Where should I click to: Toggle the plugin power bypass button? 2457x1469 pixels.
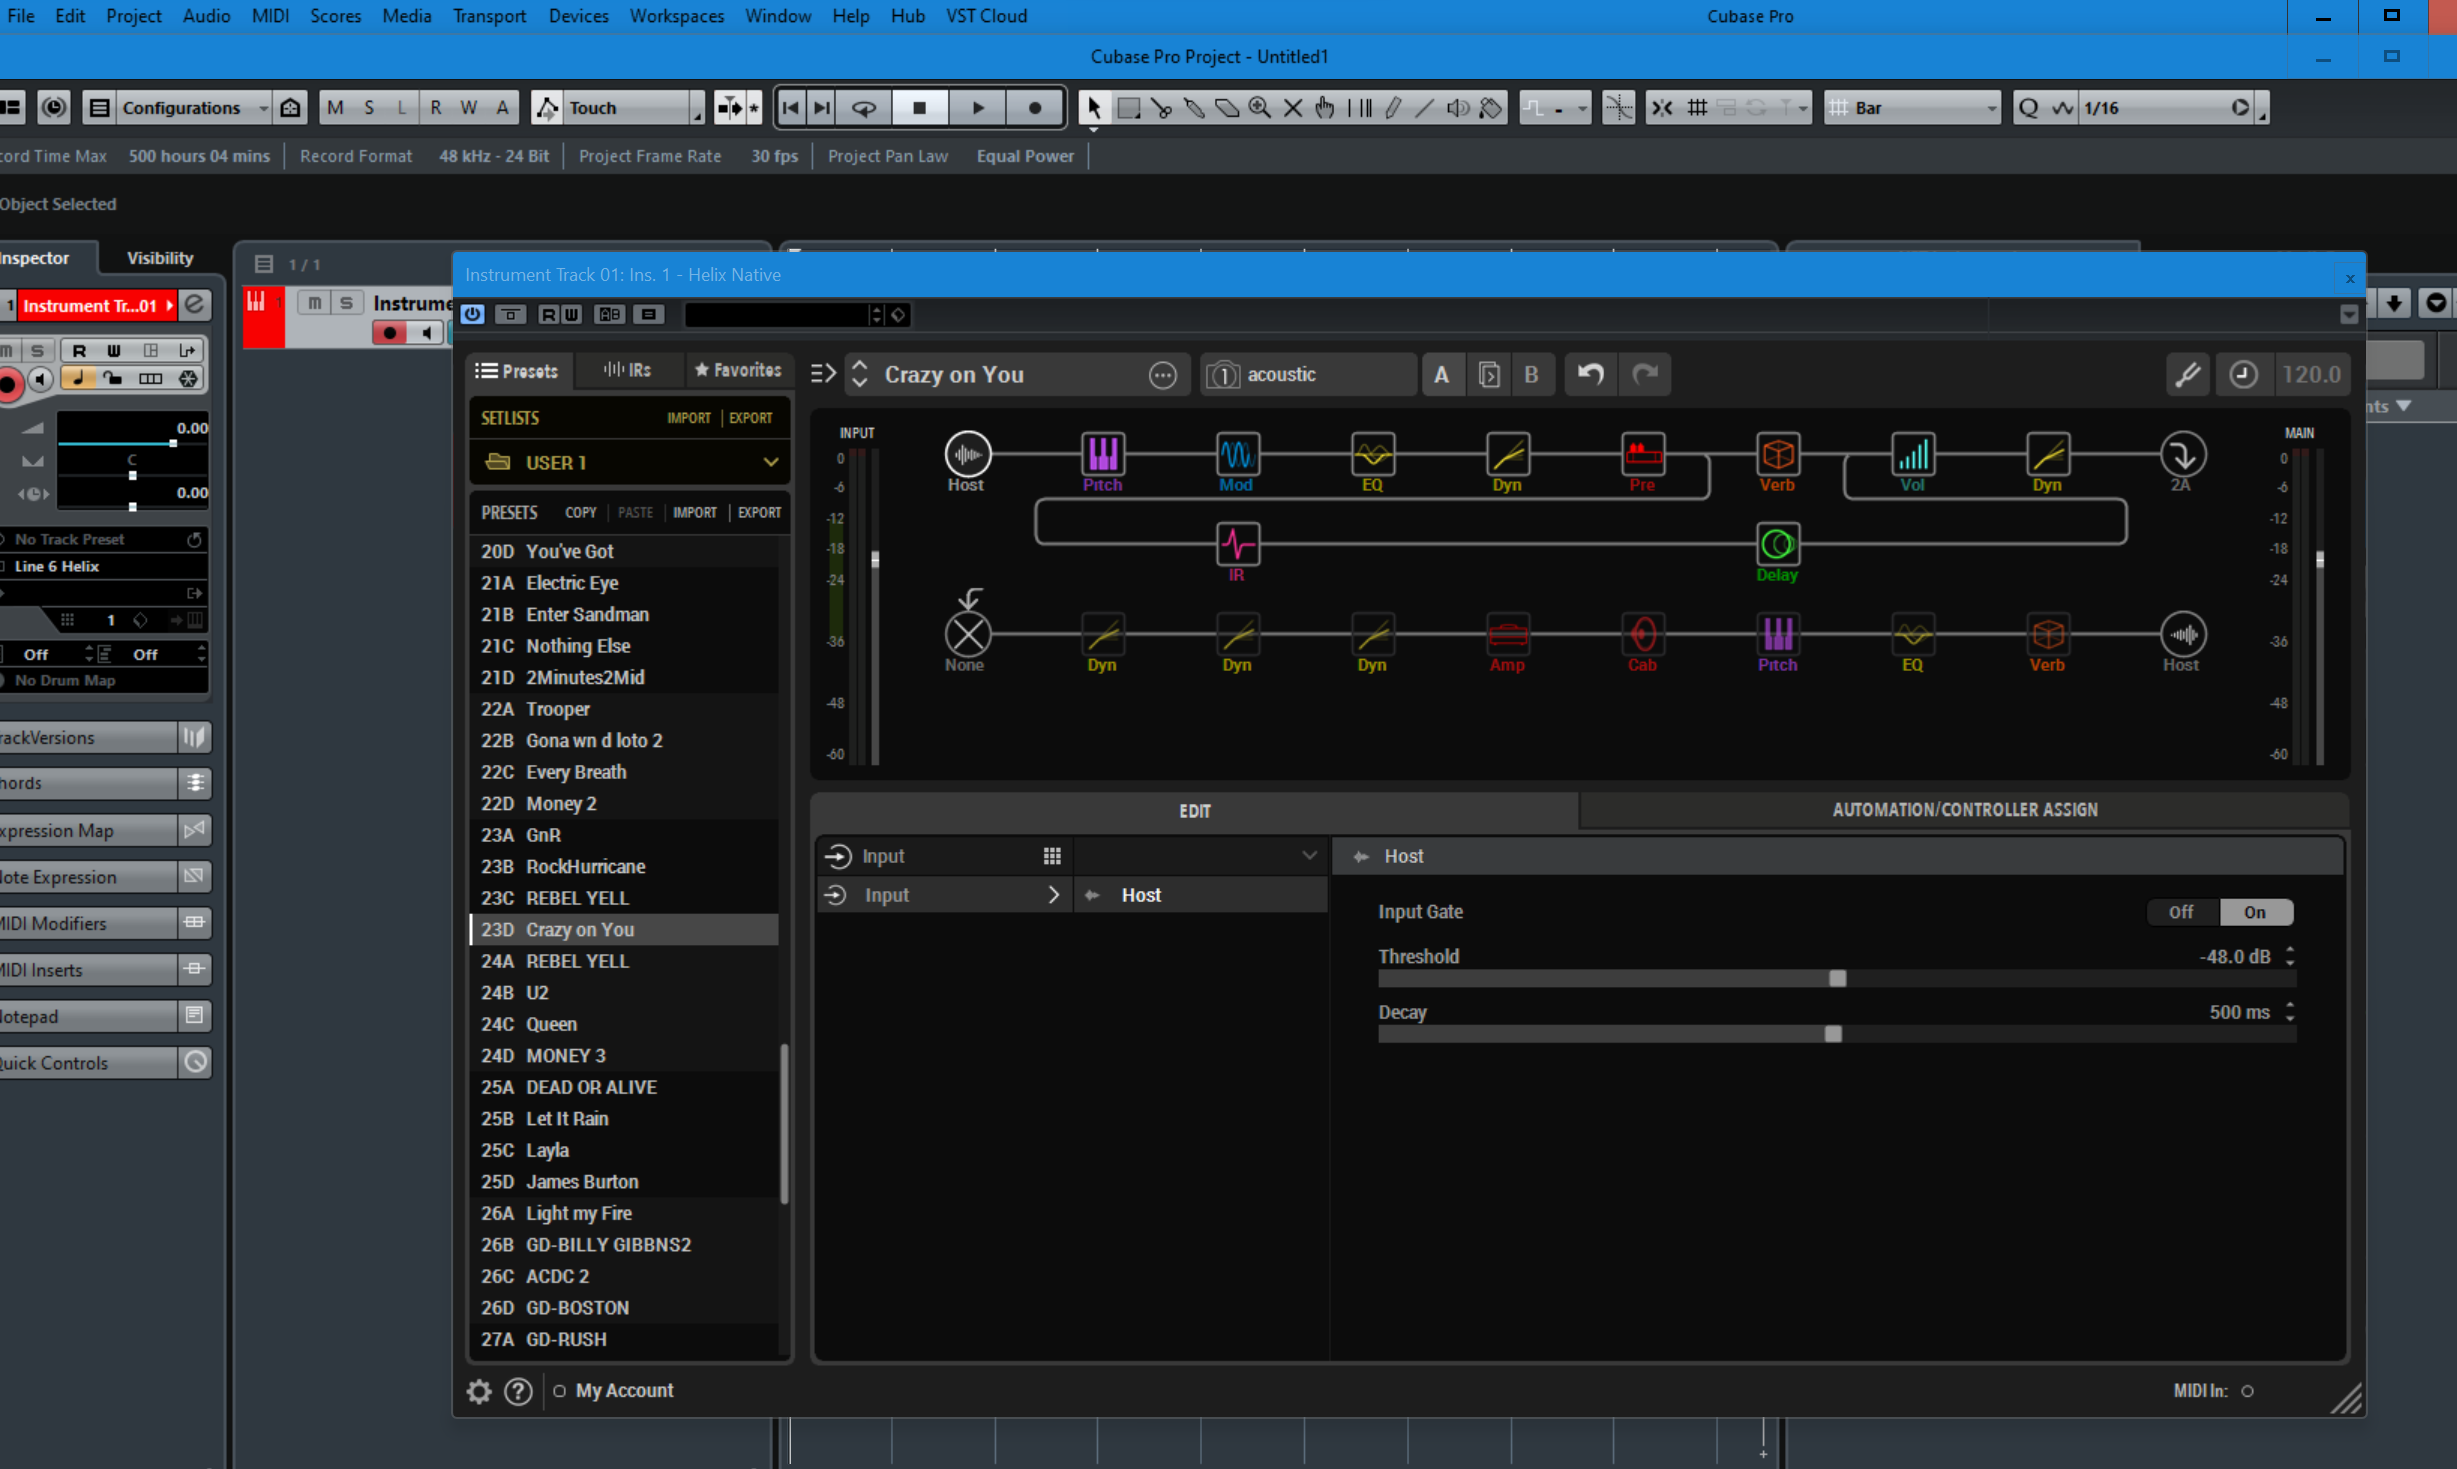coord(473,314)
